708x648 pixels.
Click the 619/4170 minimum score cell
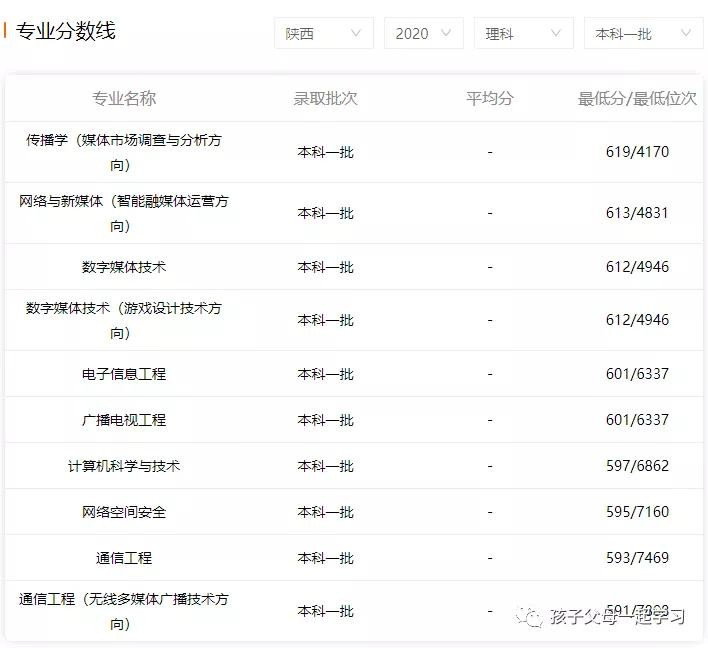(x=637, y=152)
